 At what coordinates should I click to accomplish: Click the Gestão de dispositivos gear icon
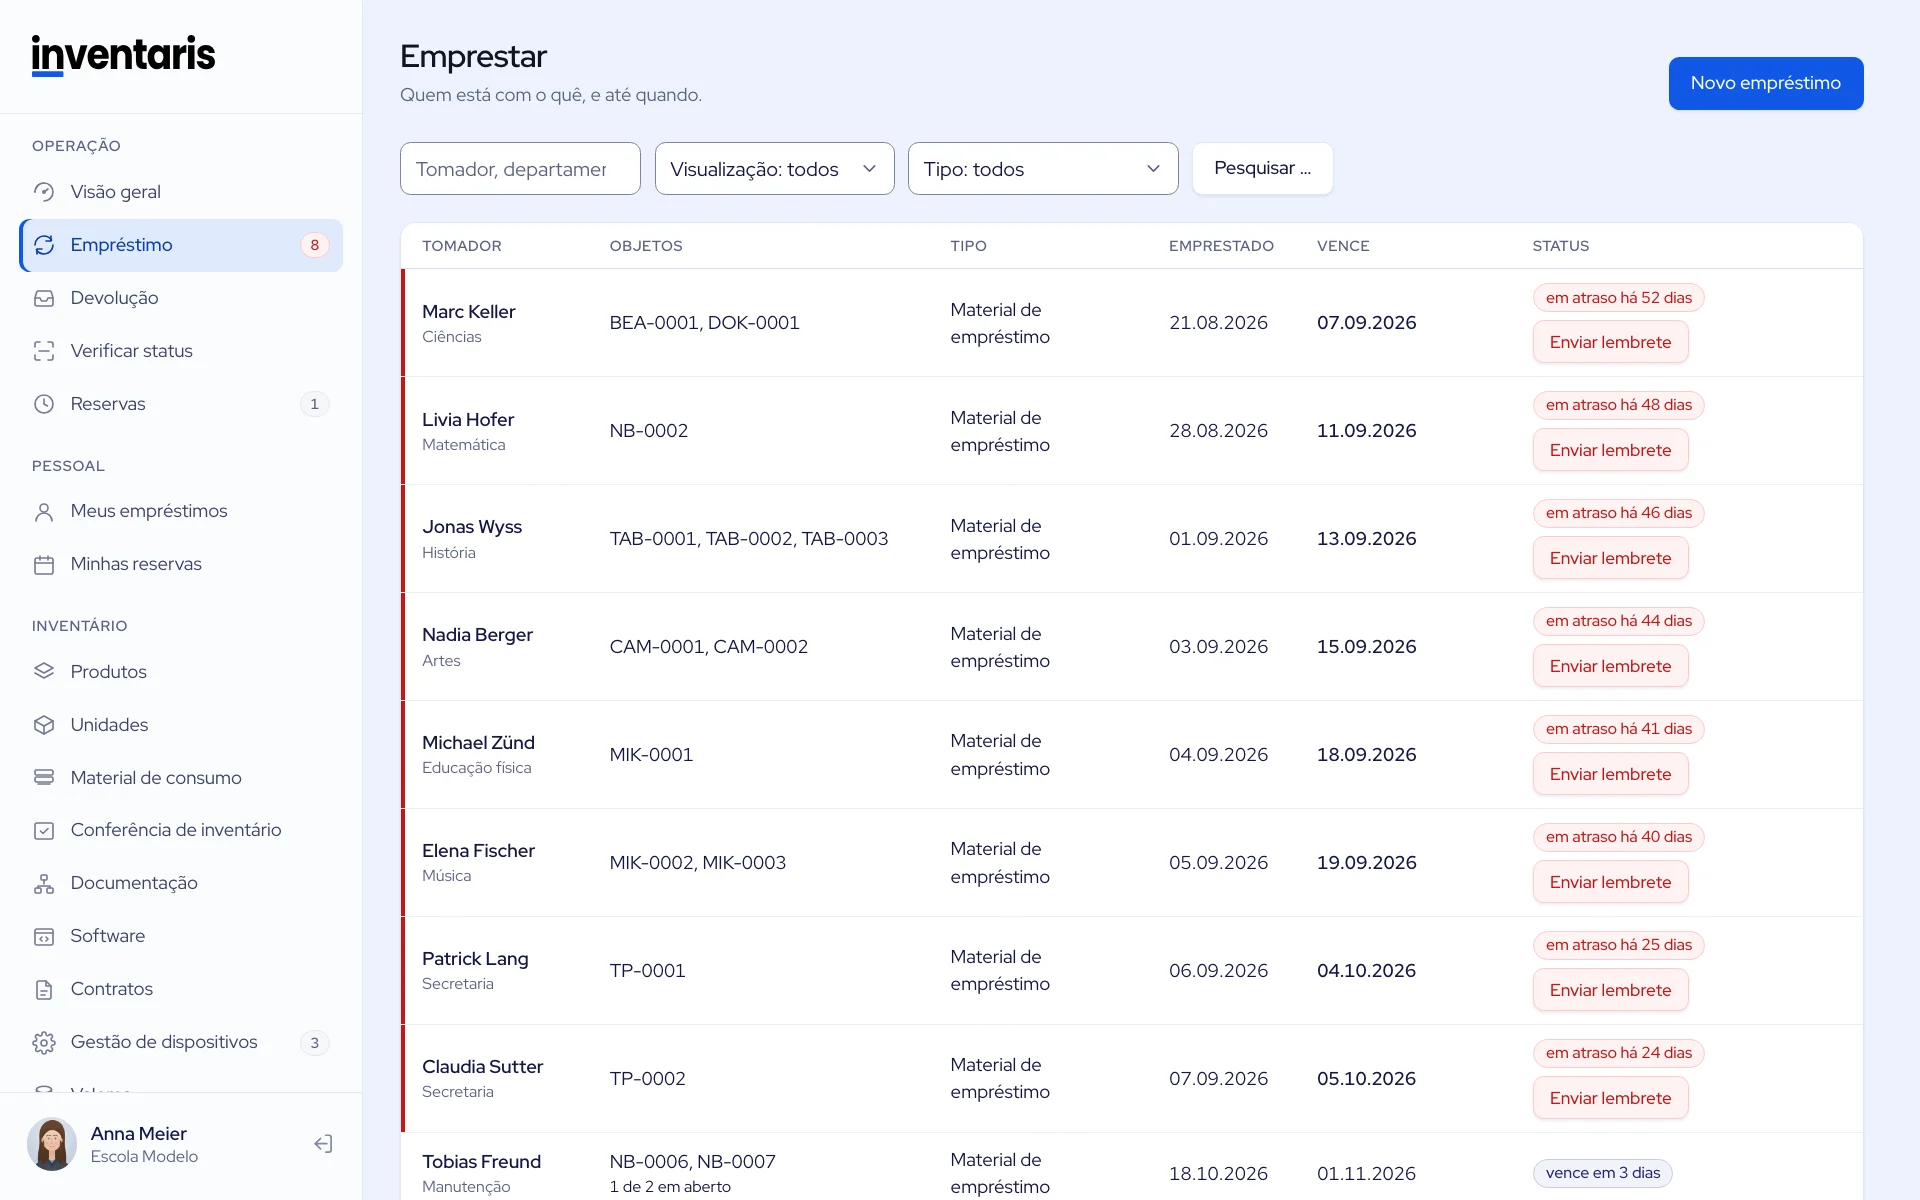(x=44, y=1043)
